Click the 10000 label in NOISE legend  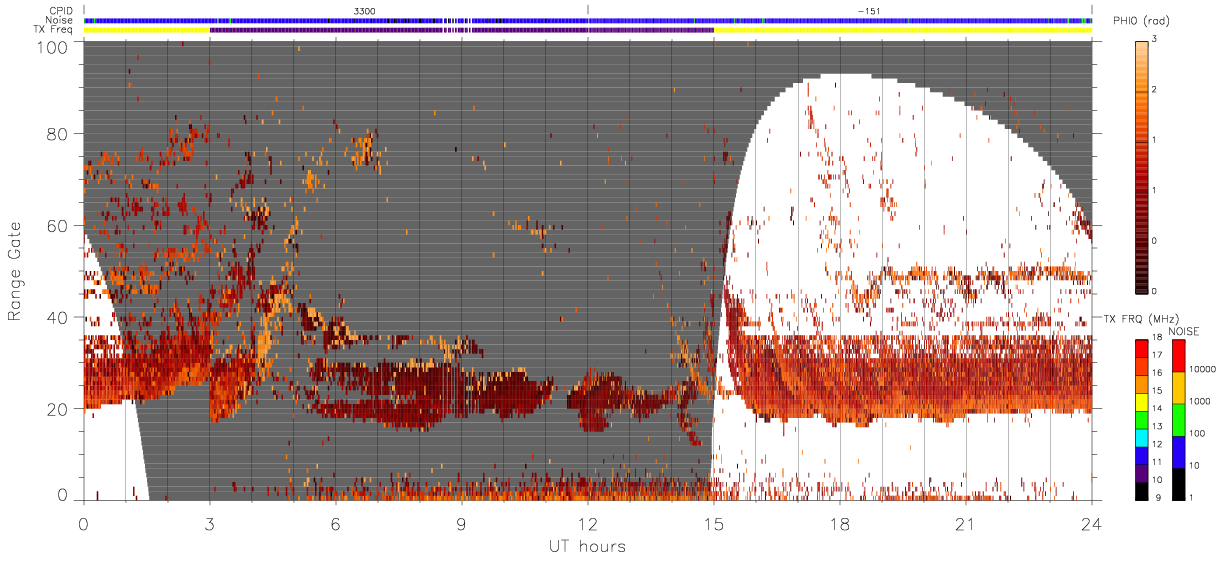point(1201,370)
